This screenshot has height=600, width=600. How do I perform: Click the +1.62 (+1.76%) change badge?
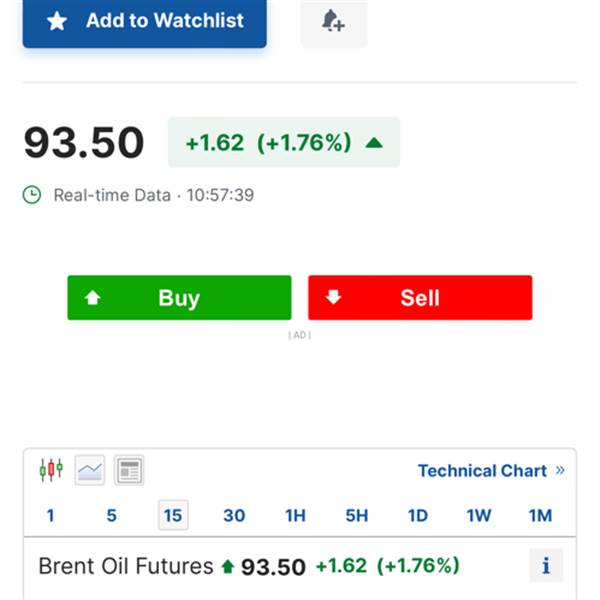[284, 142]
